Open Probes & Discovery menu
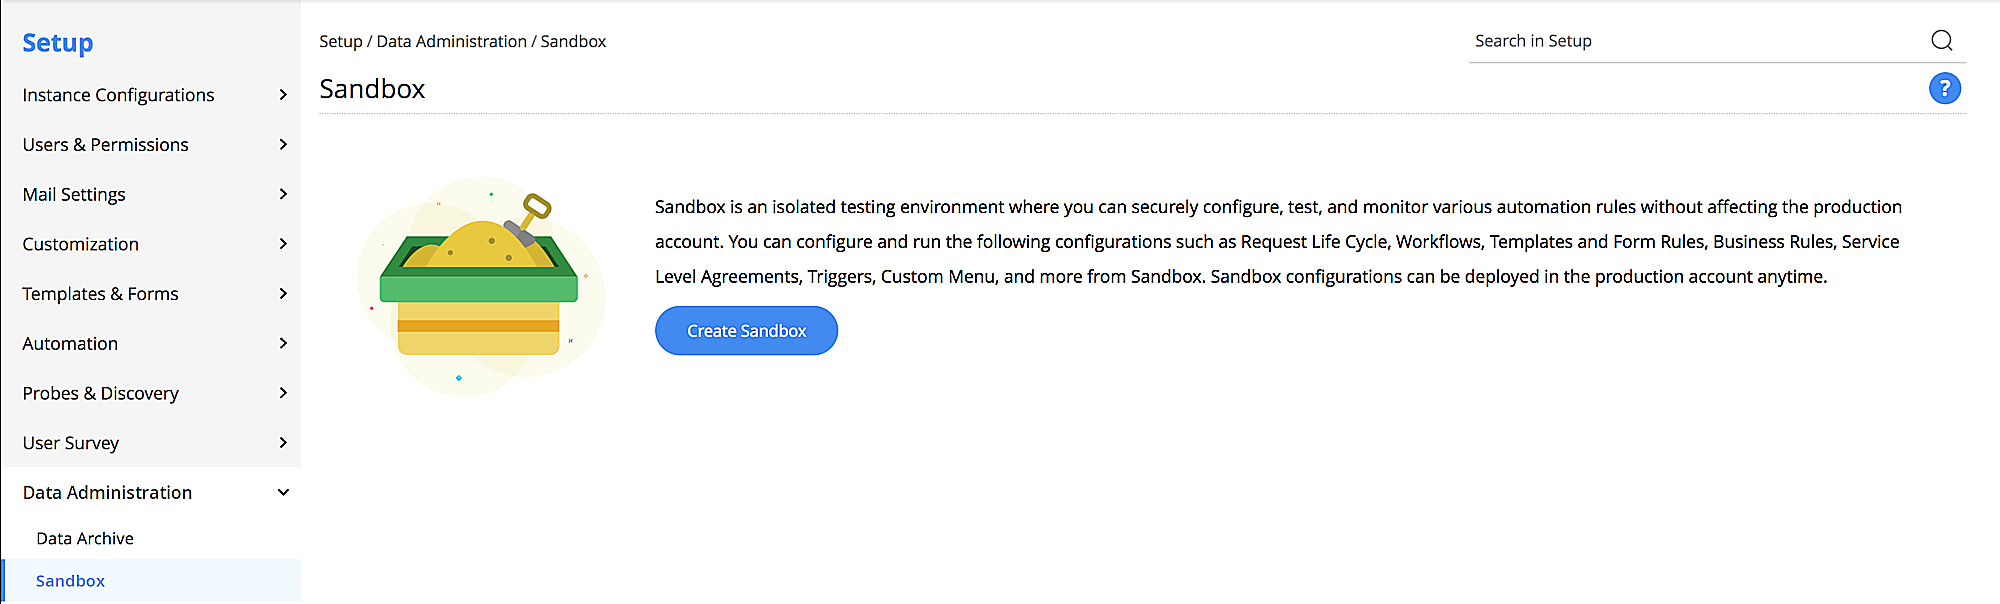 click(101, 393)
